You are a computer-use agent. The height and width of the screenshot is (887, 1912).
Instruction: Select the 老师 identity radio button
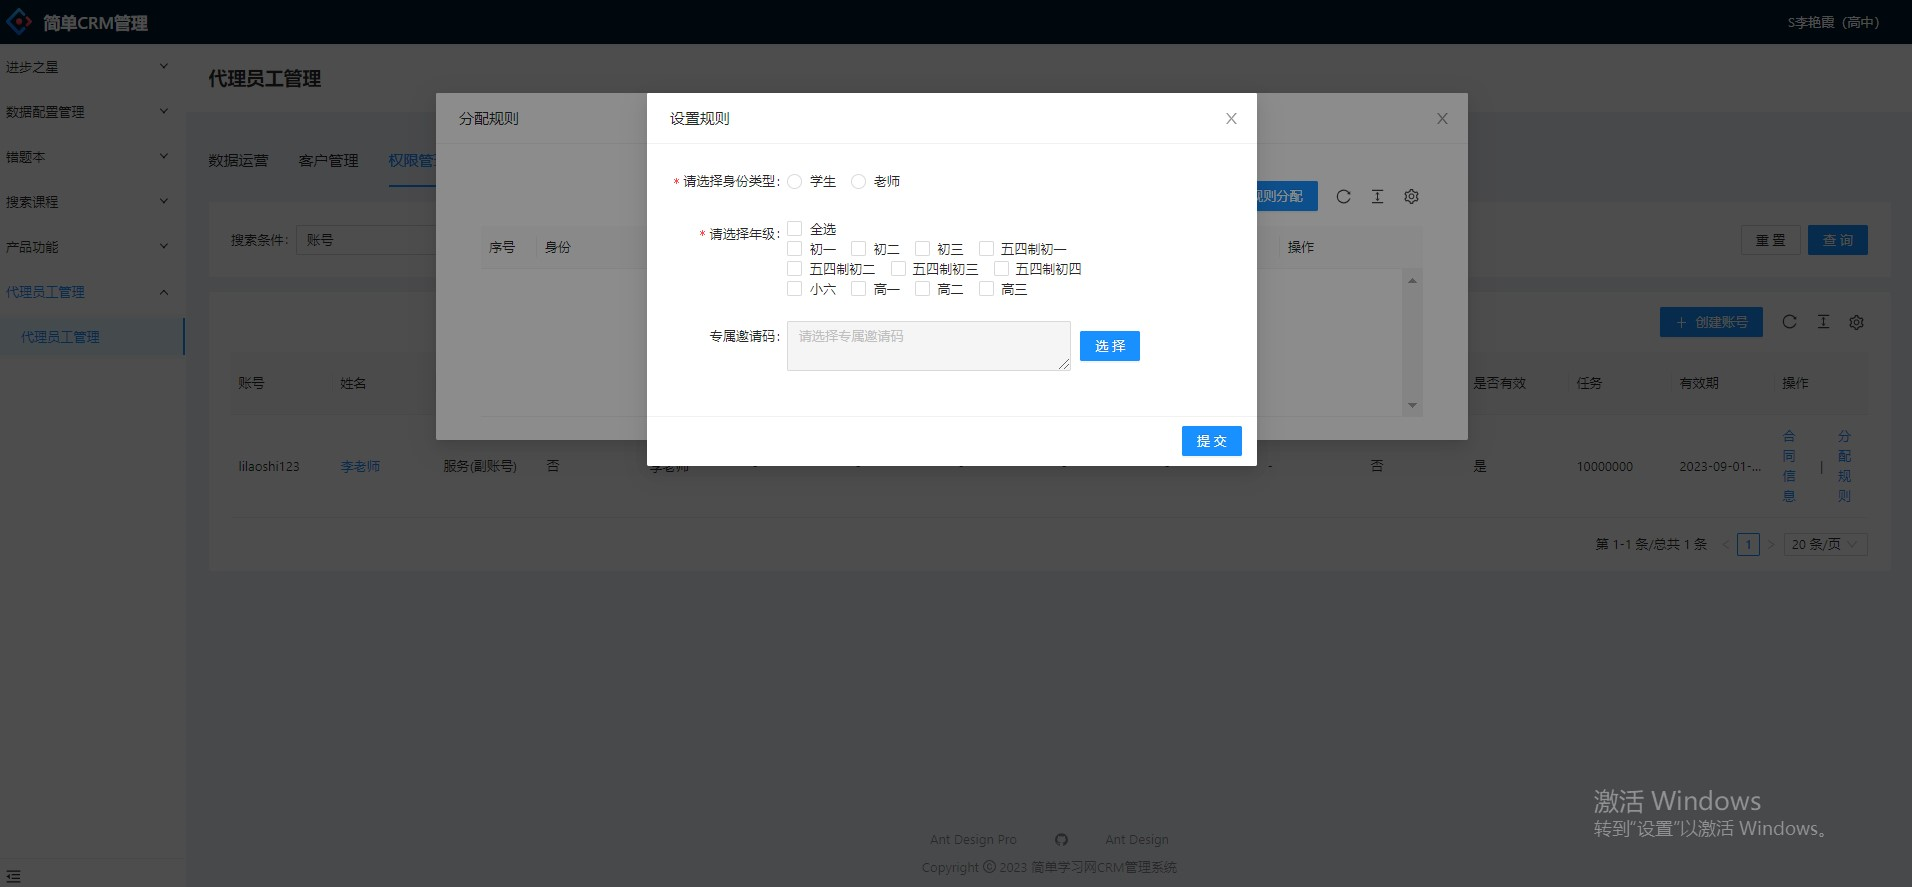pyautogui.click(x=858, y=182)
